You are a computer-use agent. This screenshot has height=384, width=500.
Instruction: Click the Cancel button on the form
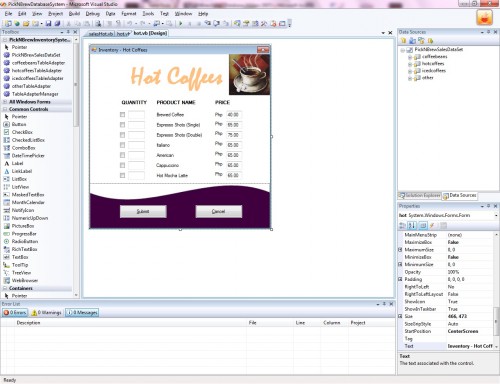click(x=219, y=211)
